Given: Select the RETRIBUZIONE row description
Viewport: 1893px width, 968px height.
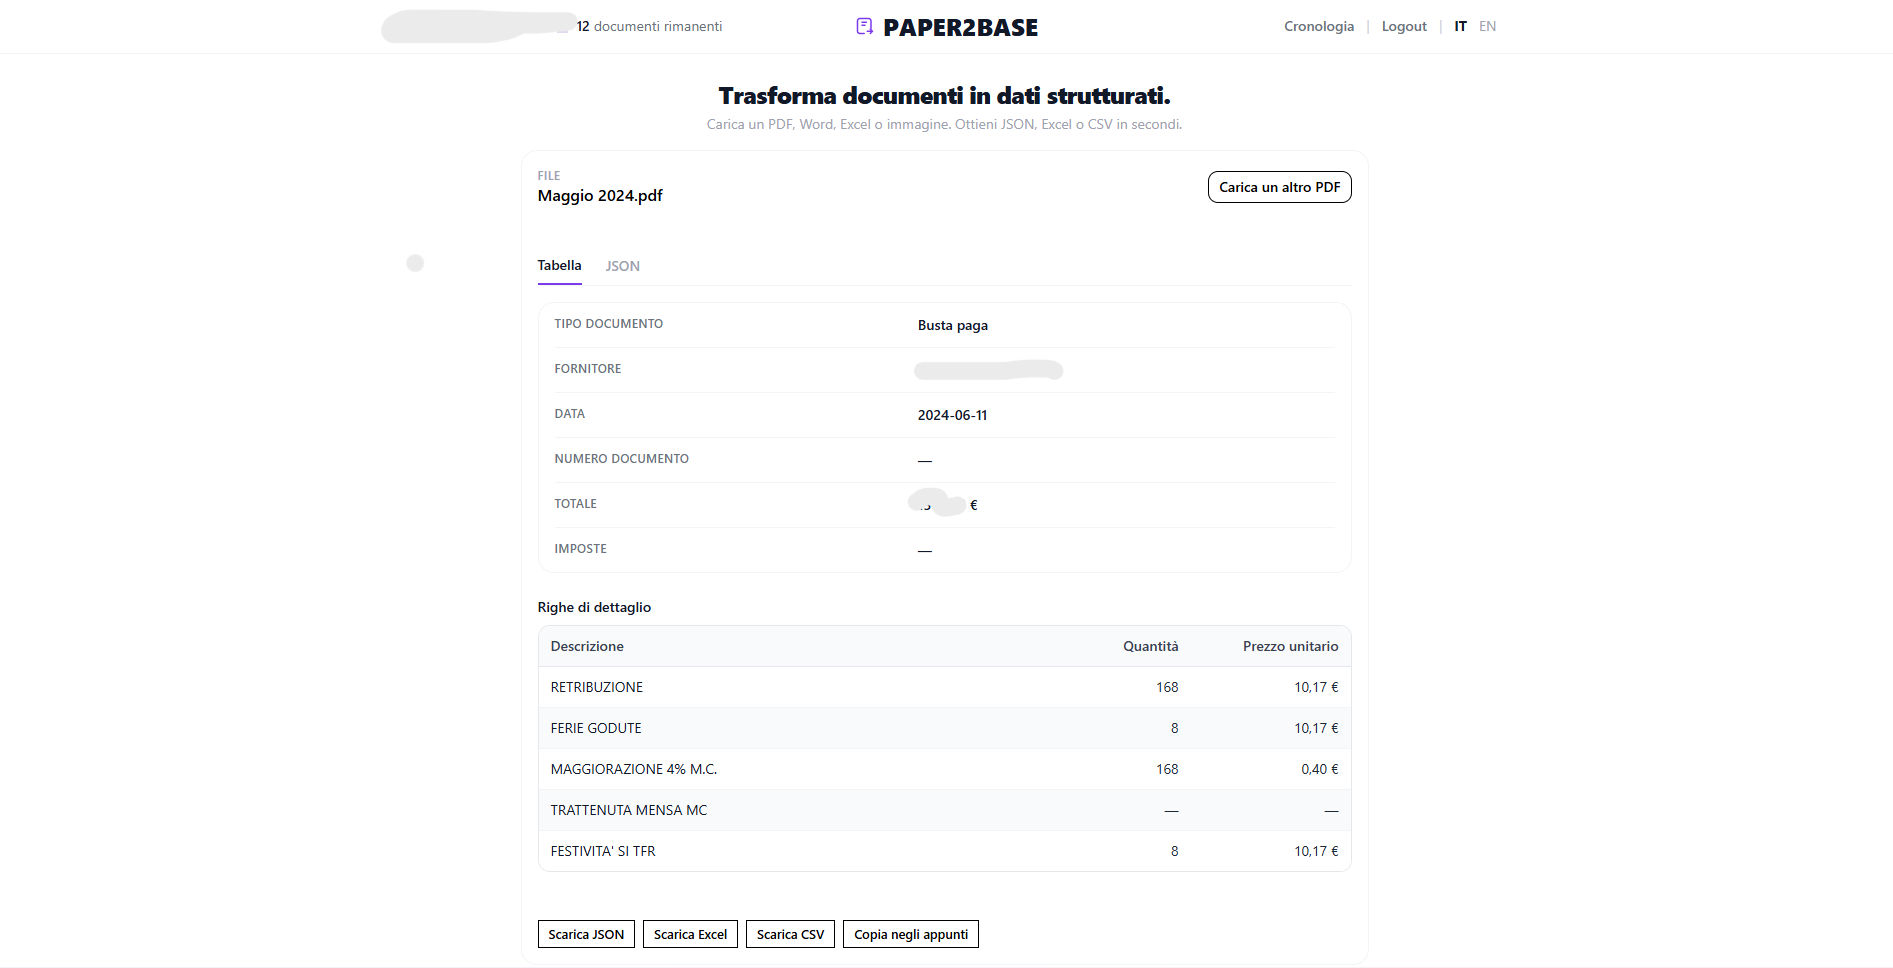Looking at the screenshot, I should pyautogui.click(x=597, y=687).
